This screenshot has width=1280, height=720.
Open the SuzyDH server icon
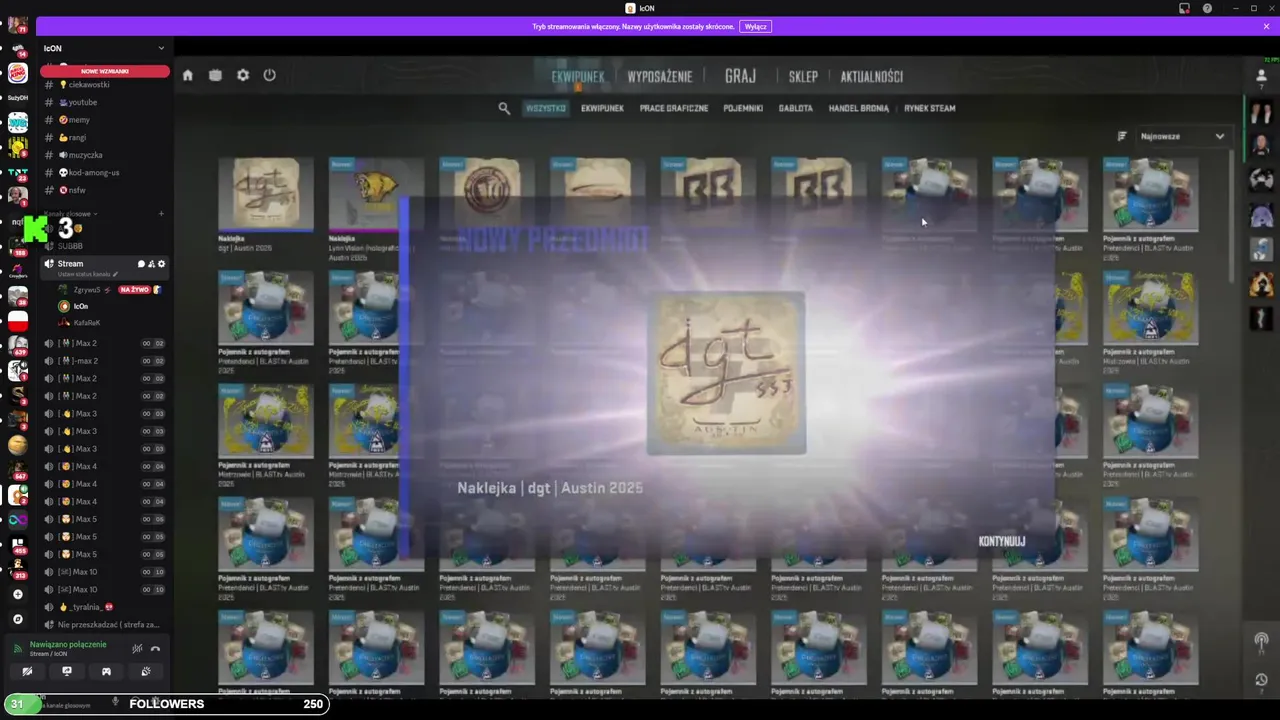[17, 98]
